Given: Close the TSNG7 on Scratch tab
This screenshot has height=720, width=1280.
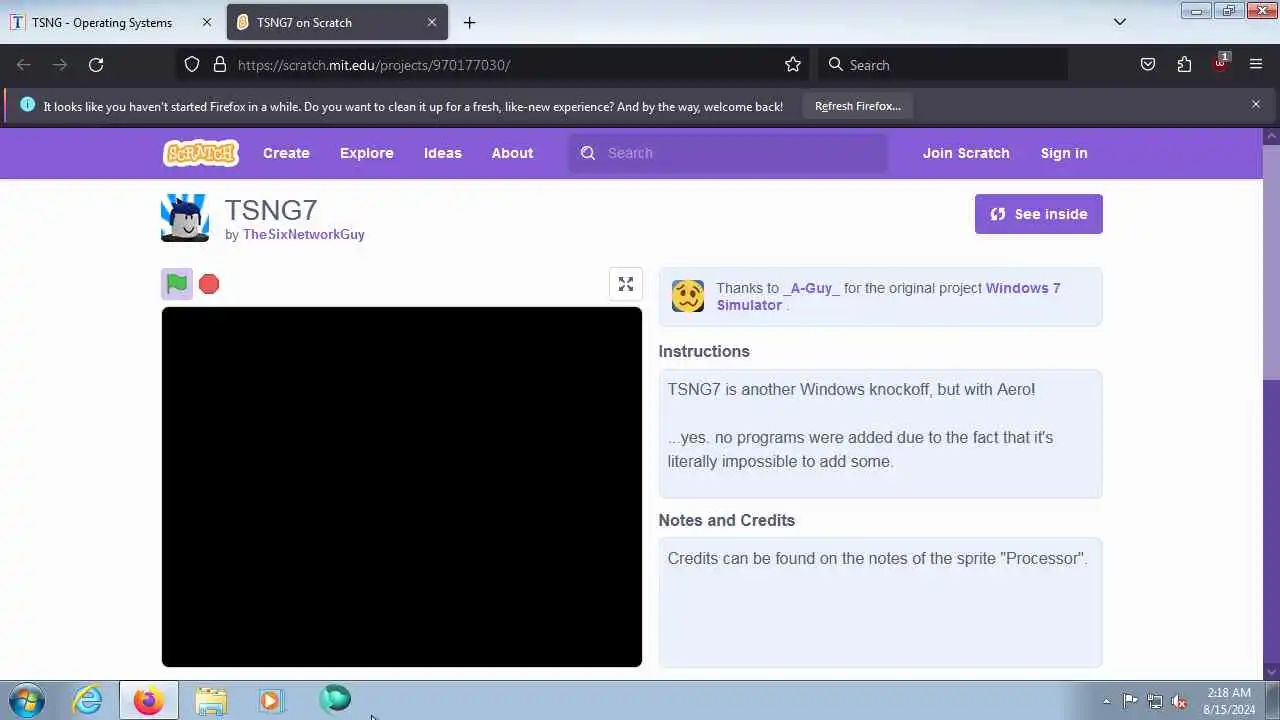Looking at the screenshot, I should 432,22.
